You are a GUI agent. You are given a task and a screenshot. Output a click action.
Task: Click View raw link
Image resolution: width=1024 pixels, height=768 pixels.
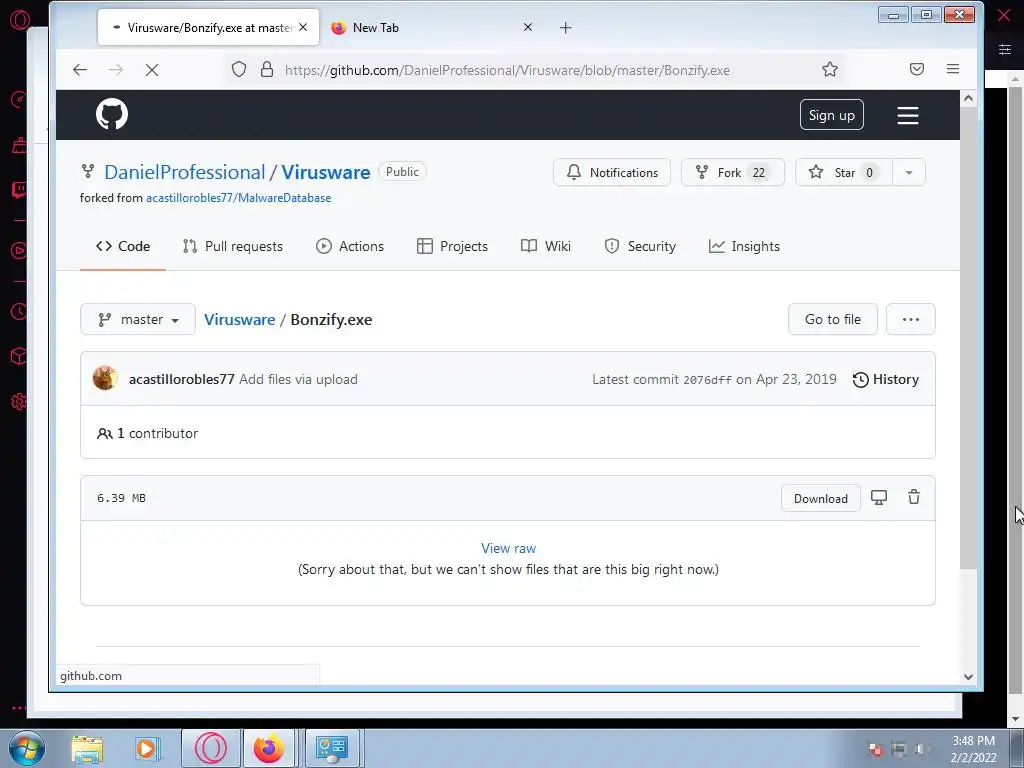[x=508, y=548]
